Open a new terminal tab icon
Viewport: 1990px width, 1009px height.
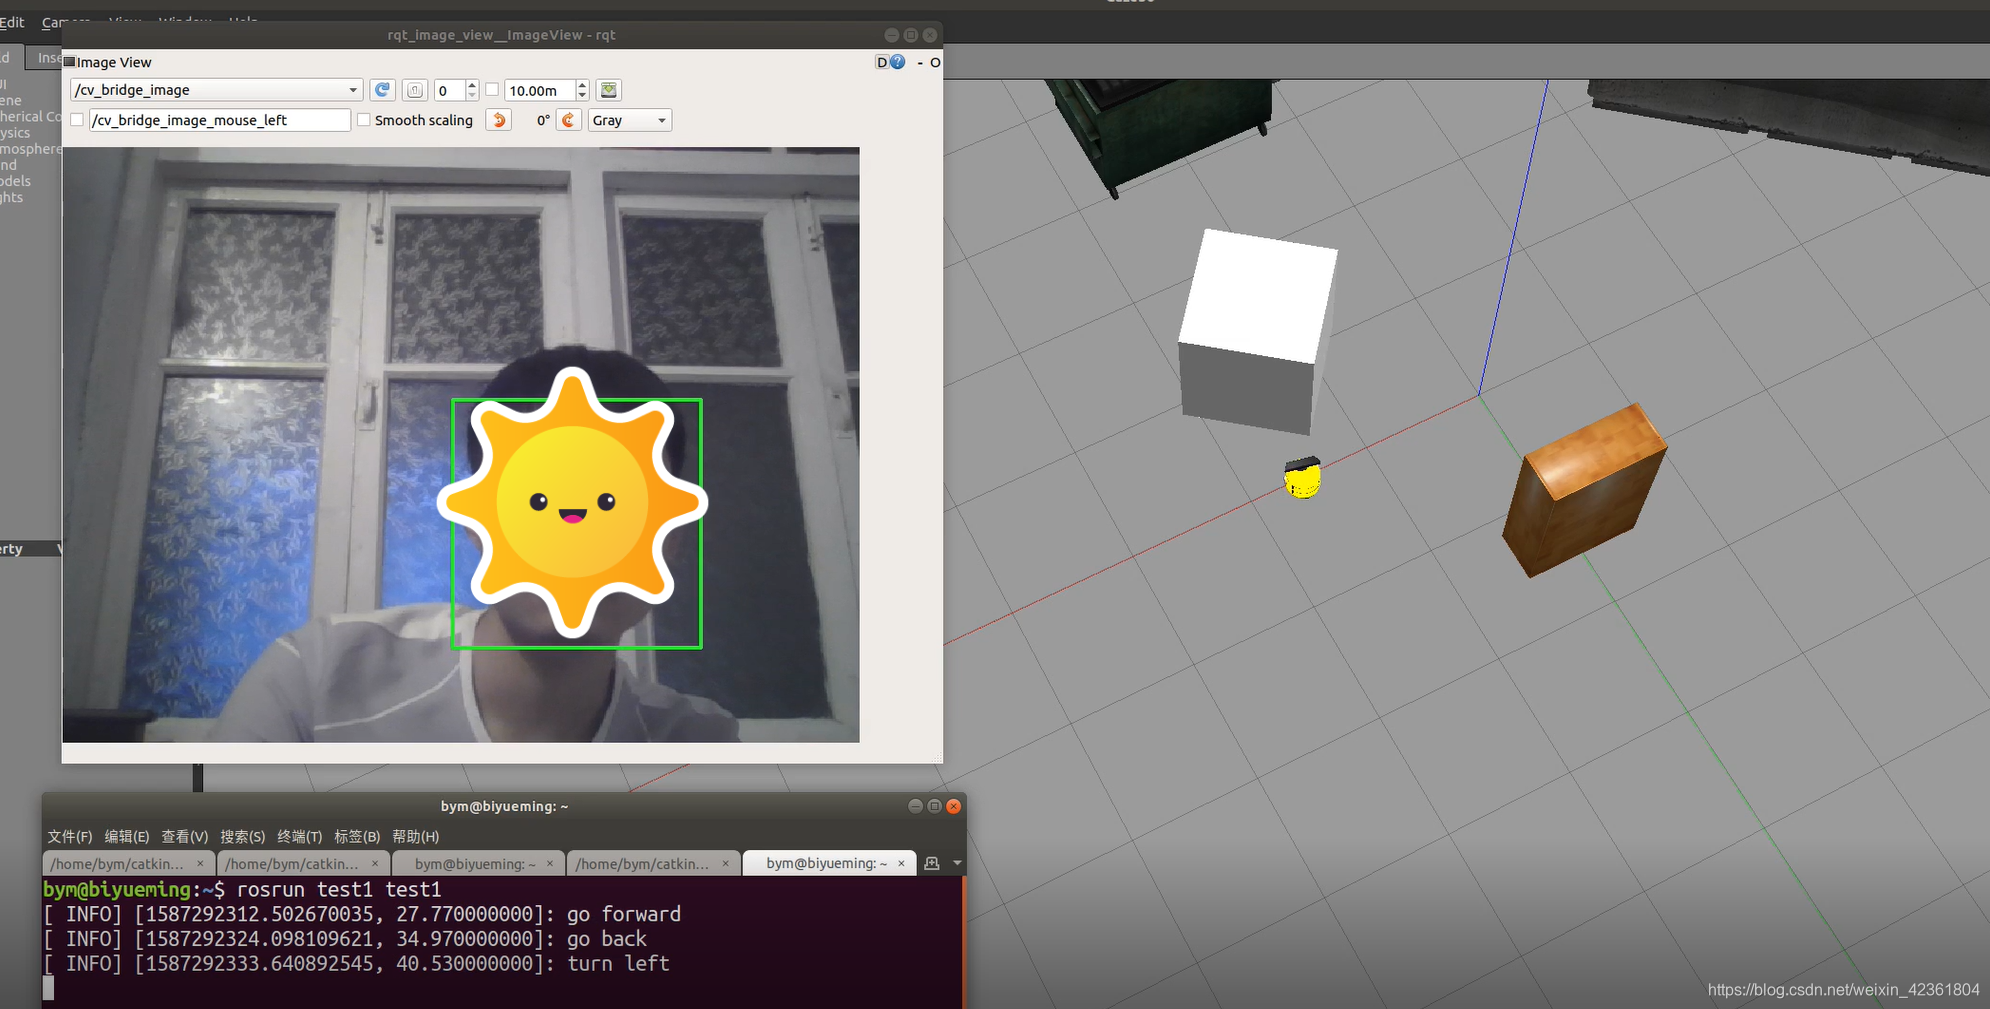tap(932, 863)
